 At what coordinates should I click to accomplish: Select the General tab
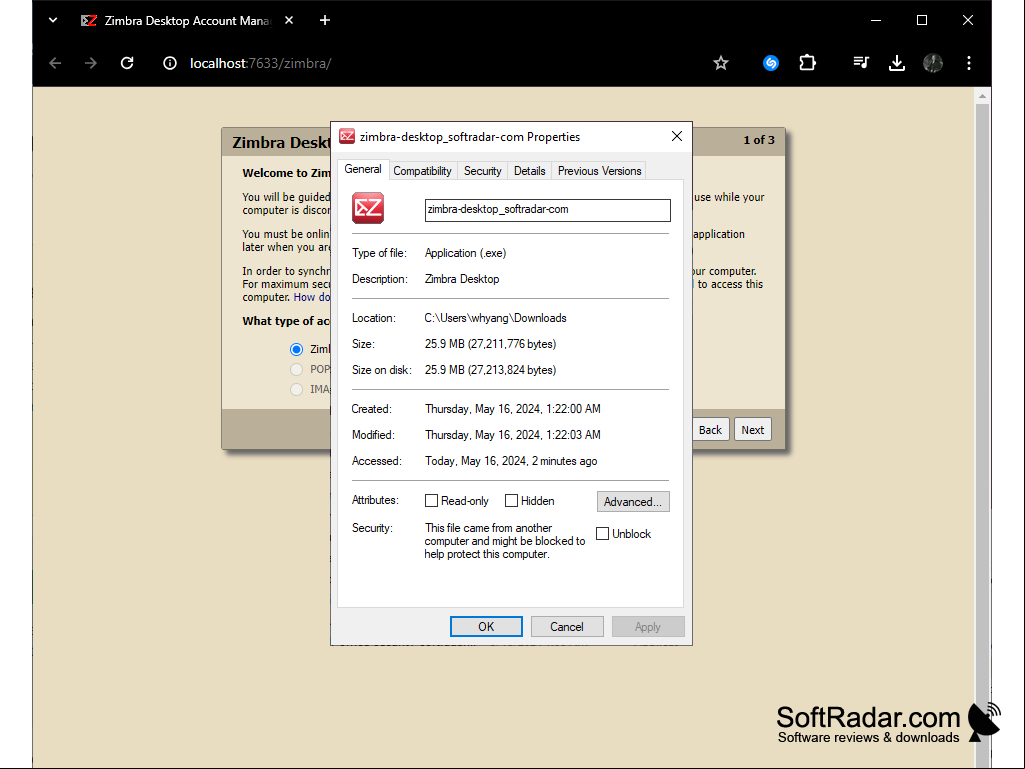click(363, 169)
